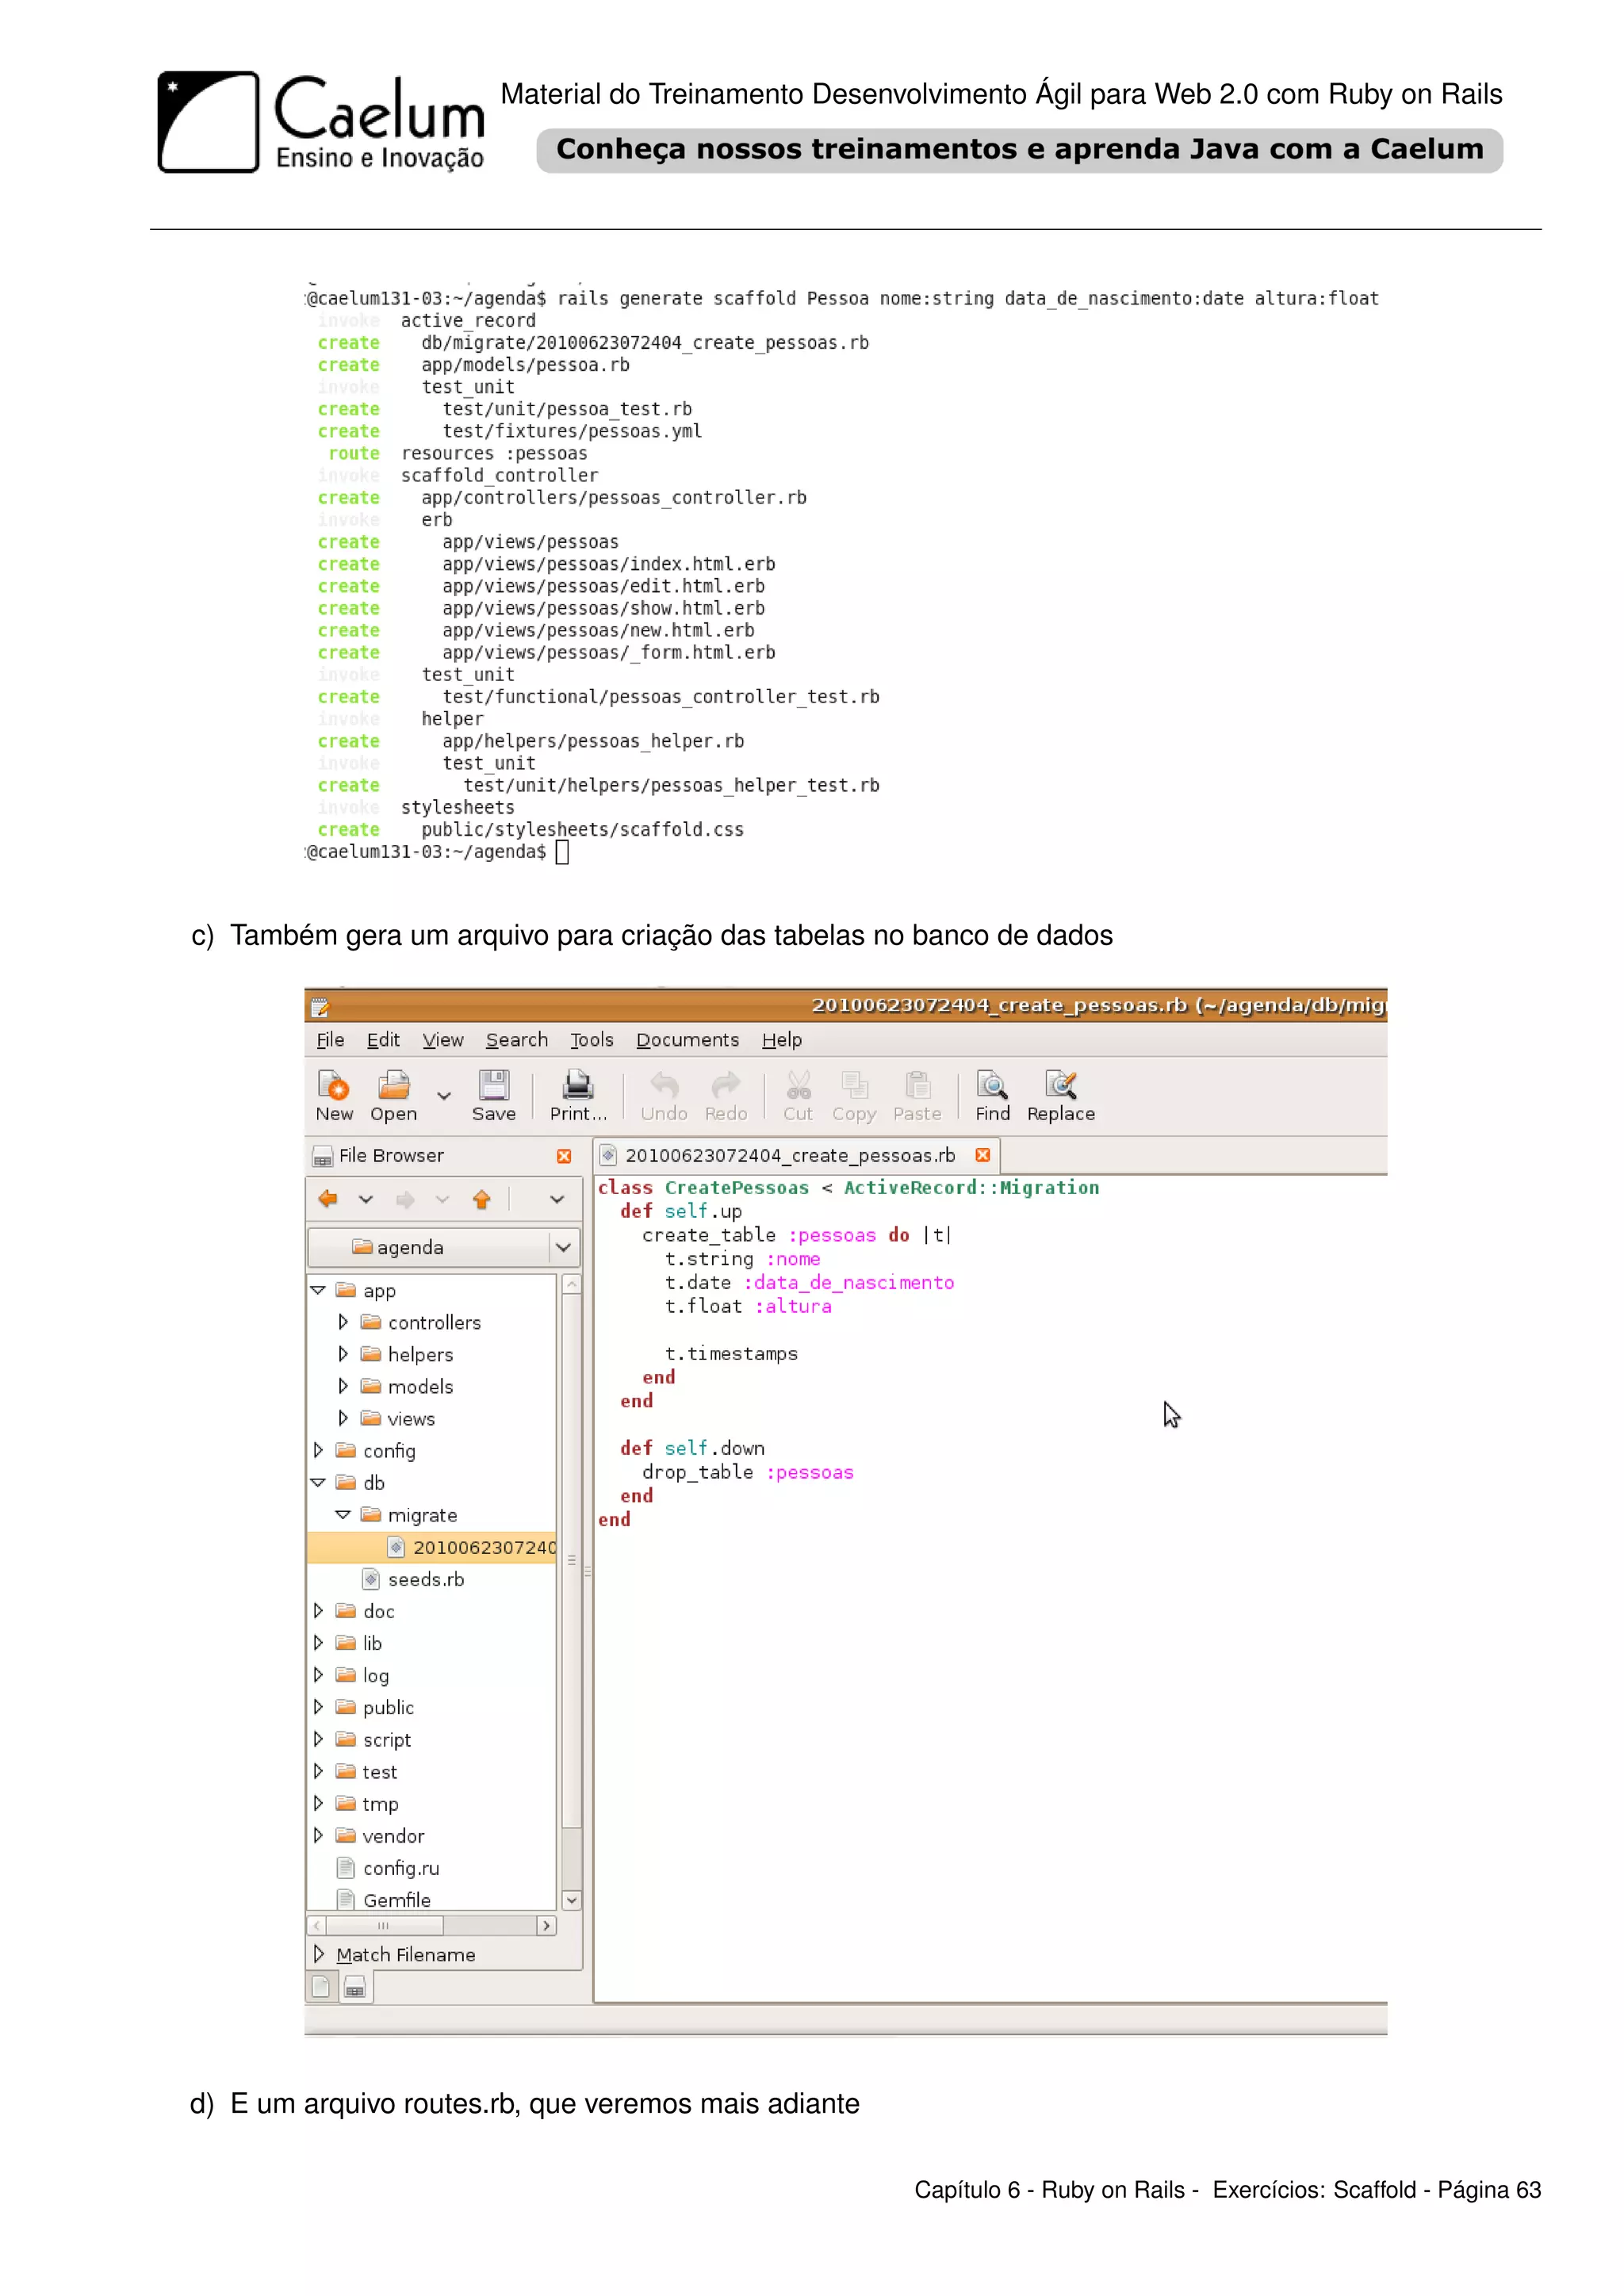Collapse the db folder
Screen dimensions: 1624x2296
click(318, 1482)
